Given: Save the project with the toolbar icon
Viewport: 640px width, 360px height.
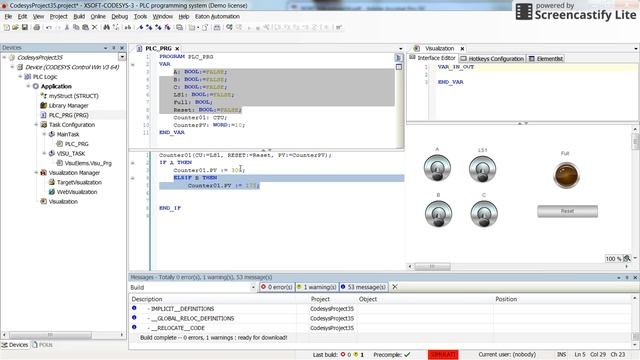Looking at the screenshot, I should 24,27.
